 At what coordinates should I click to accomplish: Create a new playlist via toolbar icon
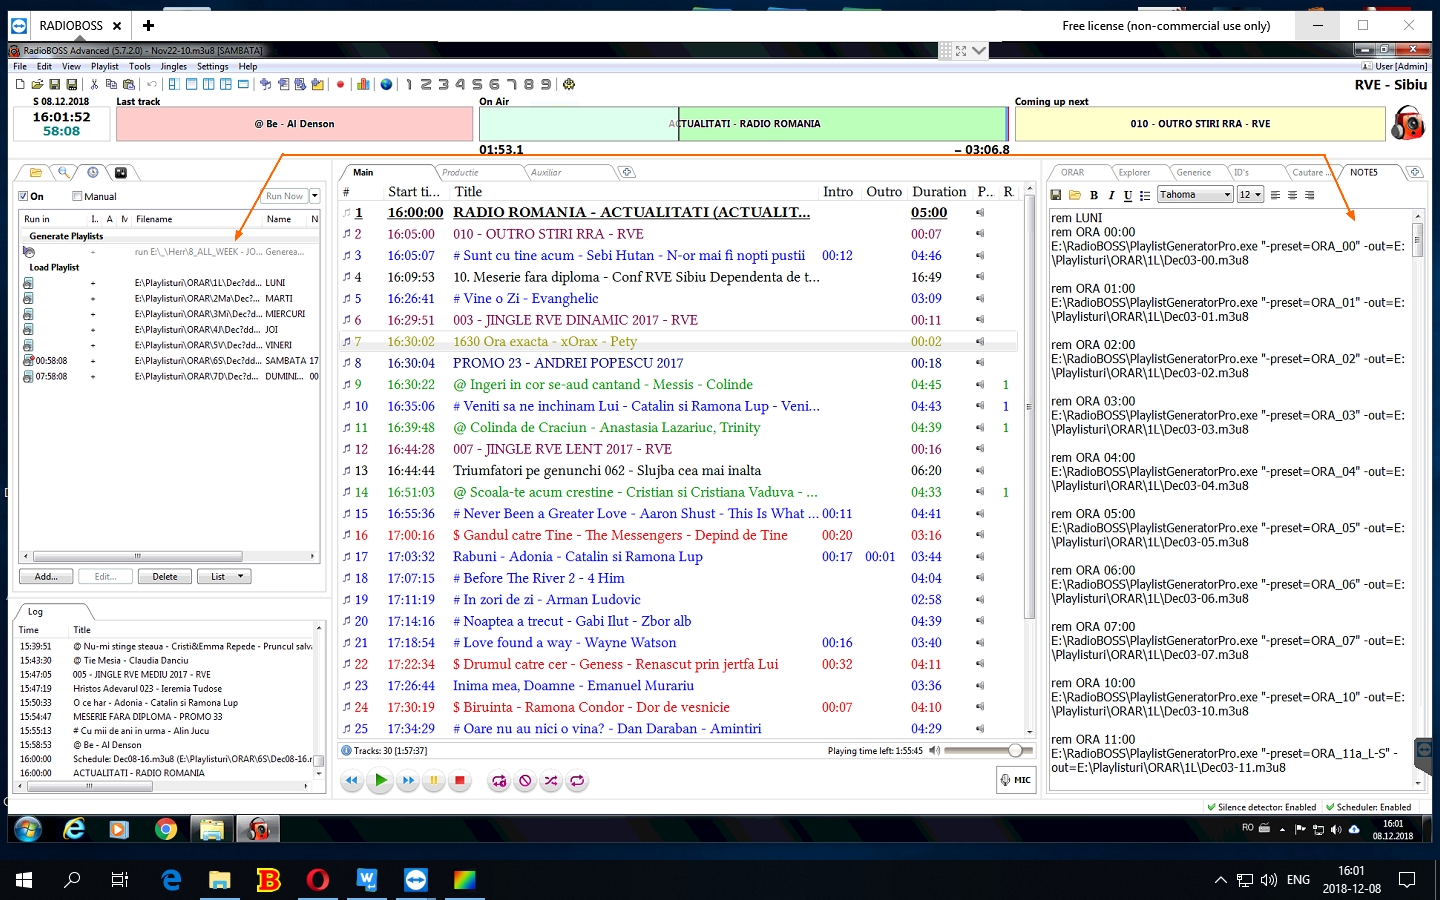(x=20, y=85)
